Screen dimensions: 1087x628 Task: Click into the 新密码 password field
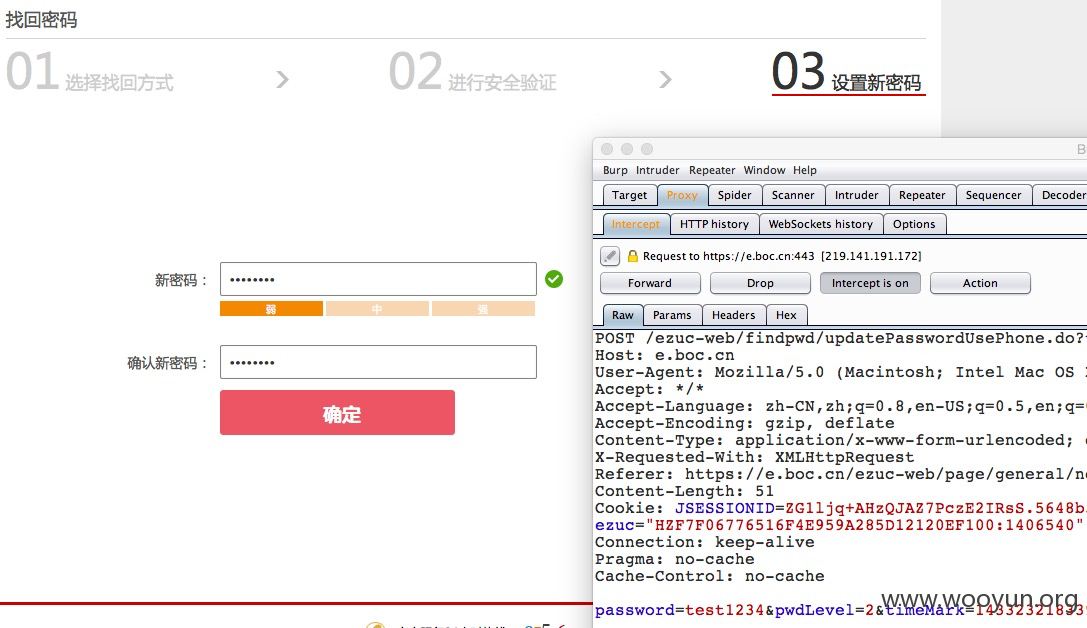click(379, 279)
